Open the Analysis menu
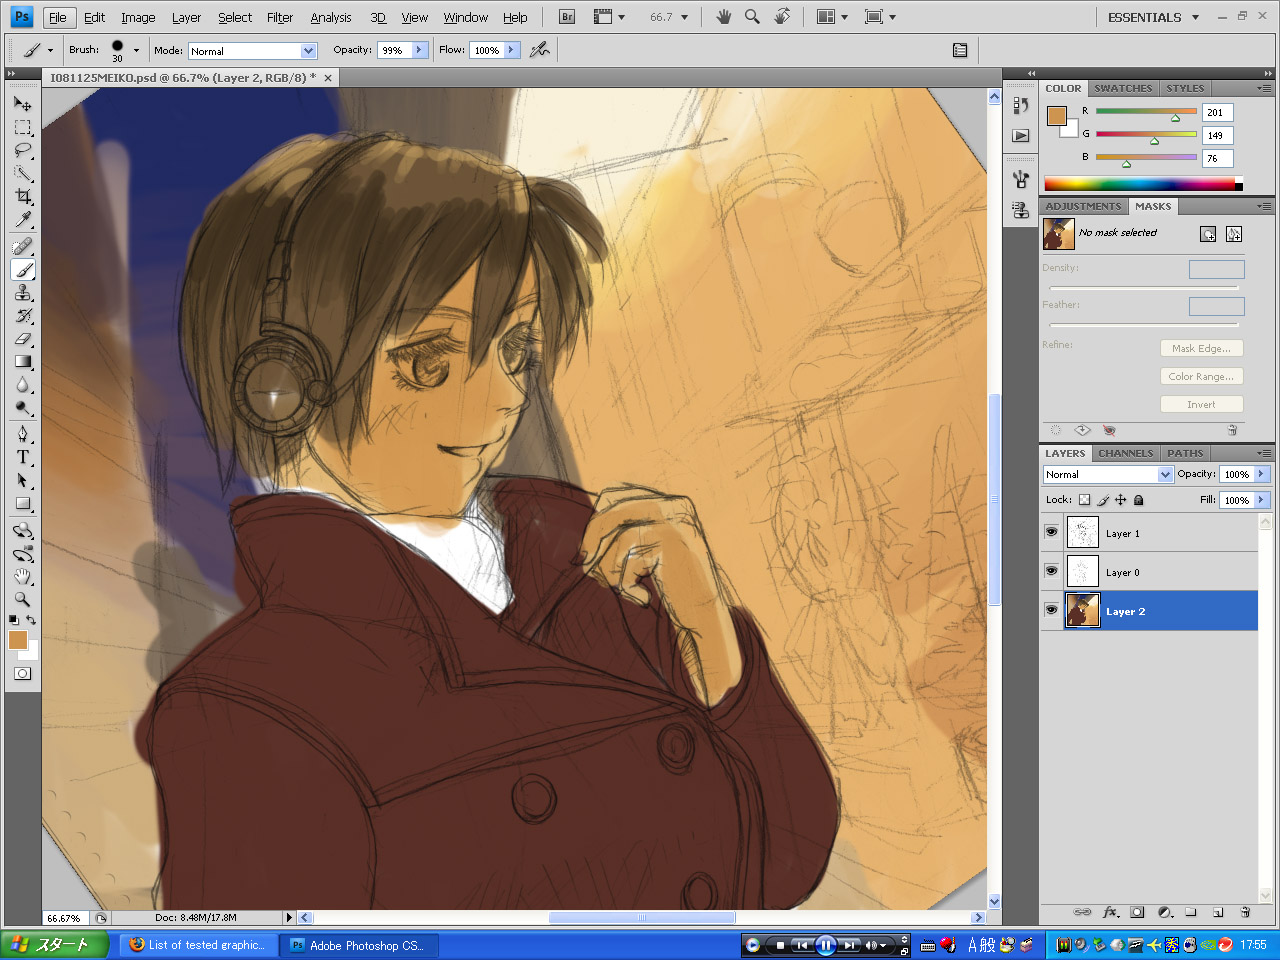1280x960 pixels. (330, 17)
